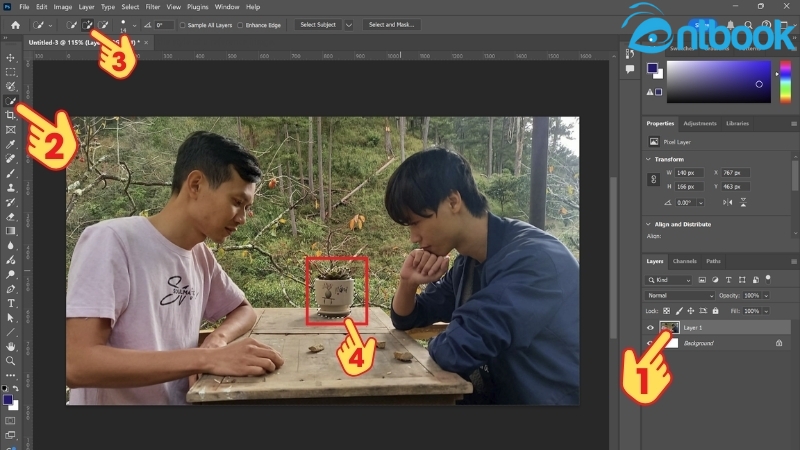Switch to the Channels tab

pyautogui.click(x=685, y=261)
